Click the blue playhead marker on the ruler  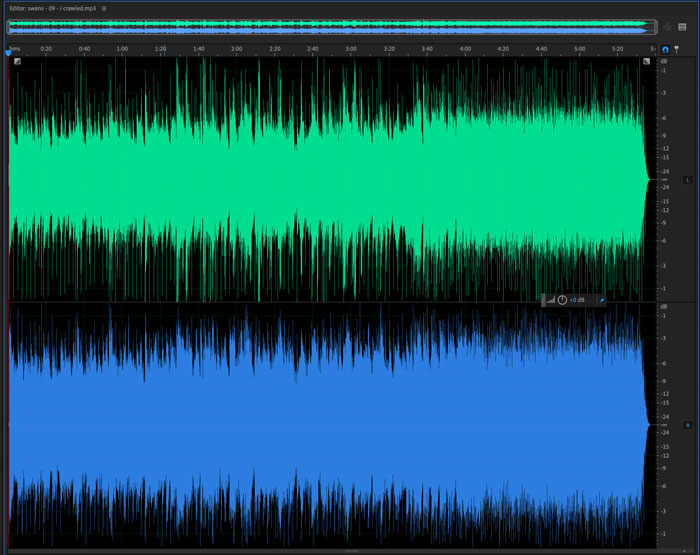point(8,53)
